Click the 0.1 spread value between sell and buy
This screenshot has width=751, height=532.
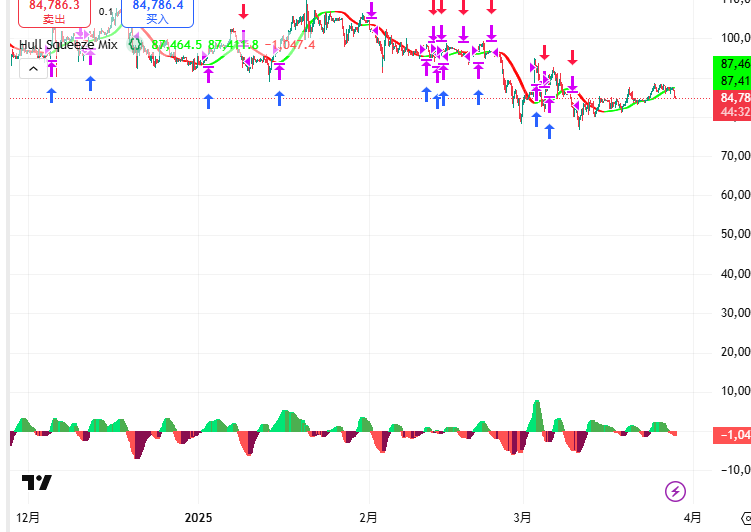tap(105, 12)
